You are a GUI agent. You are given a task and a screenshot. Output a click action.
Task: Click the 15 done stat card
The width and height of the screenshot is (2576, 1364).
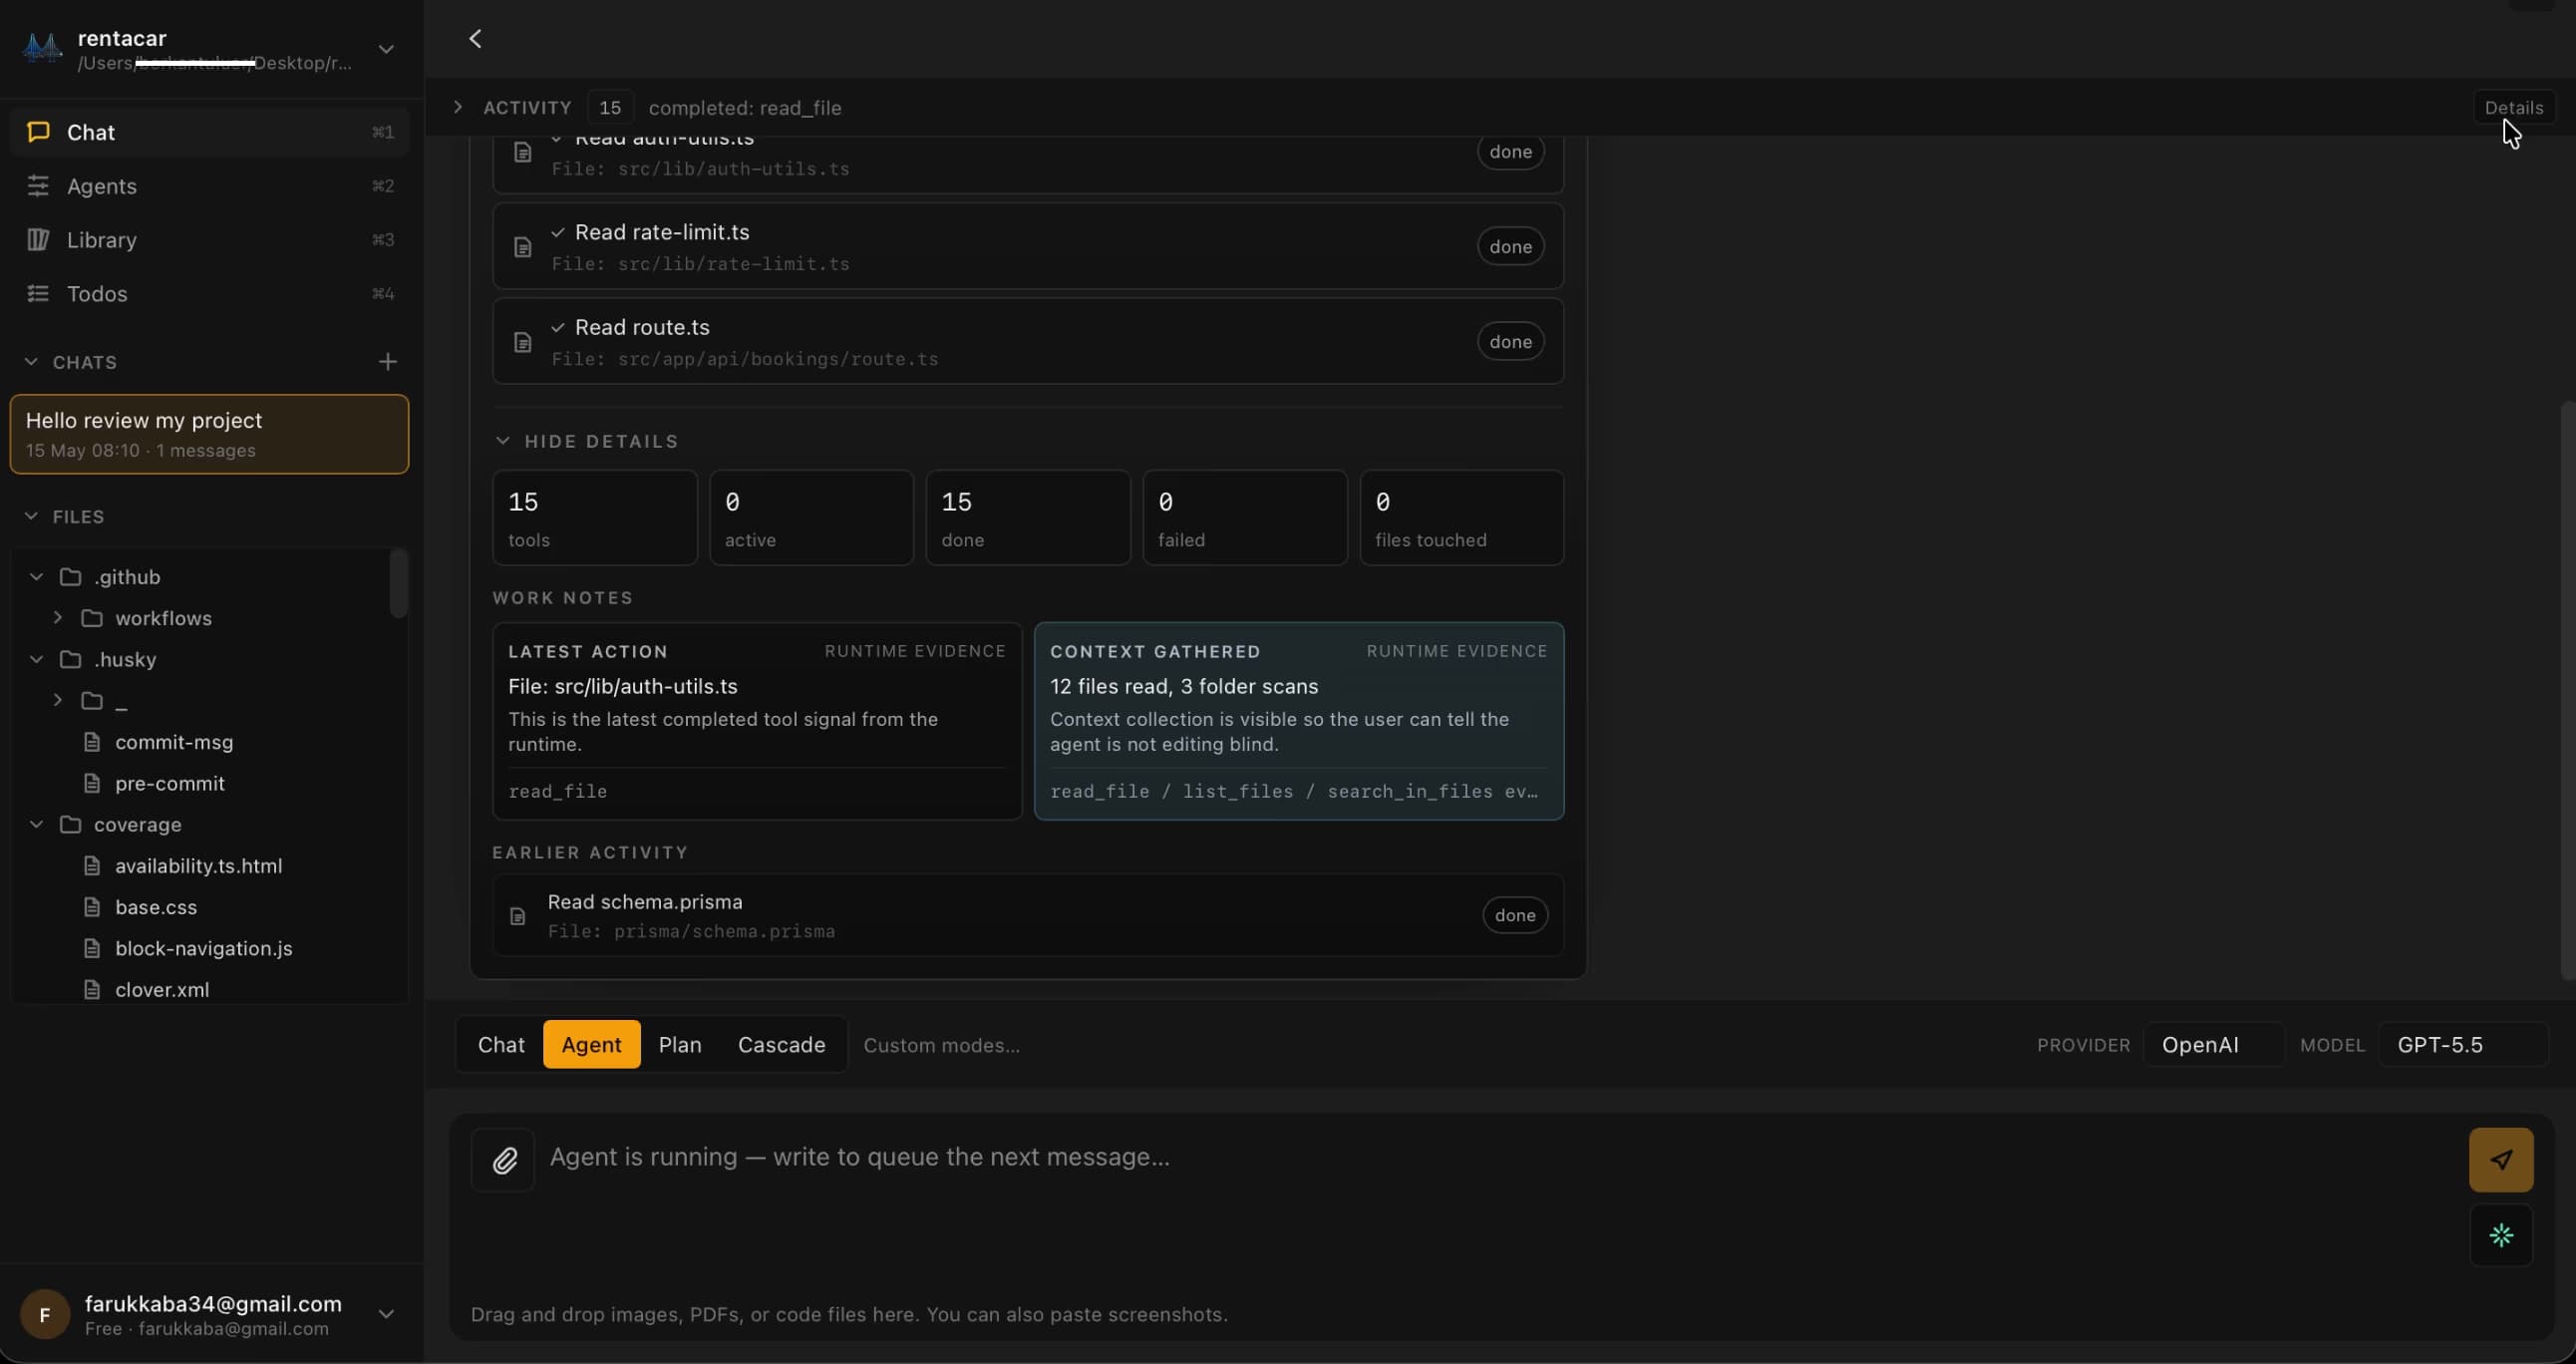[1028, 518]
